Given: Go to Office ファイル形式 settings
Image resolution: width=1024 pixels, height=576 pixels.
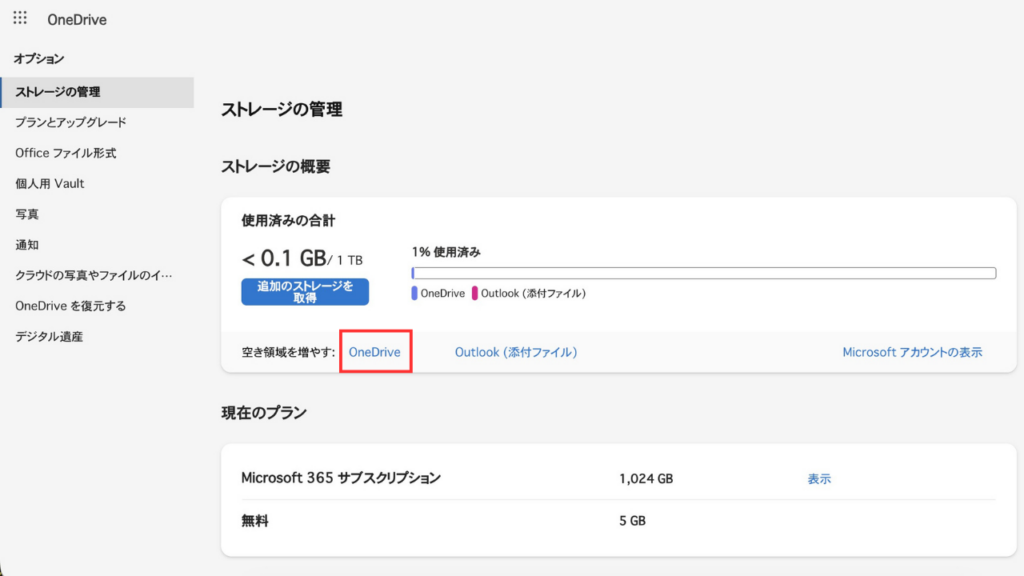Looking at the screenshot, I should (66, 153).
